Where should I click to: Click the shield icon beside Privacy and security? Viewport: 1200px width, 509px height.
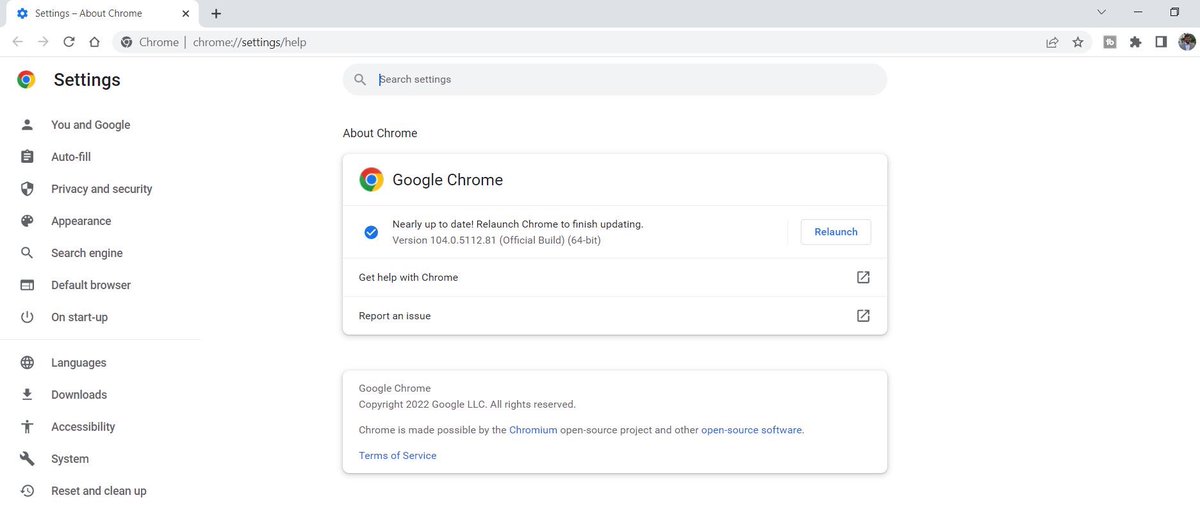(28, 189)
